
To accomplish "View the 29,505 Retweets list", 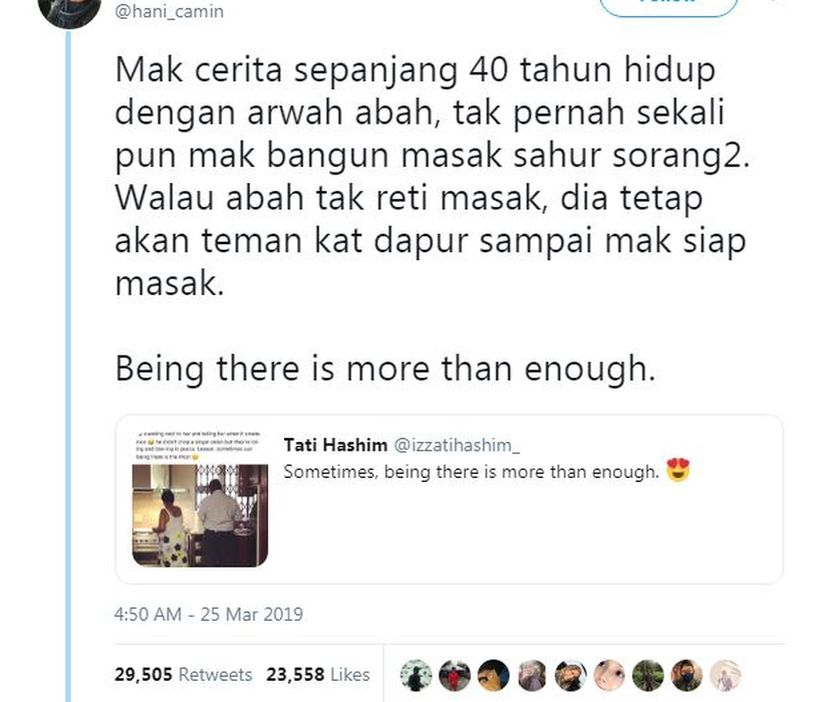I will tap(183, 674).
